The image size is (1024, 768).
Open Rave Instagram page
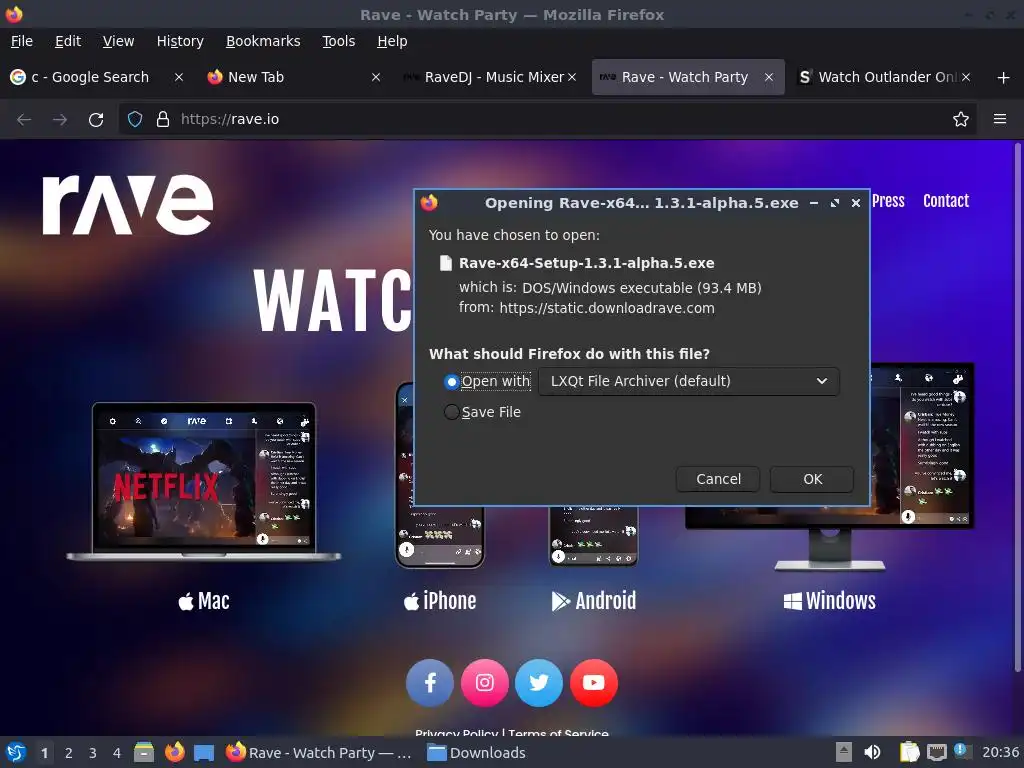(x=485, y=682)
